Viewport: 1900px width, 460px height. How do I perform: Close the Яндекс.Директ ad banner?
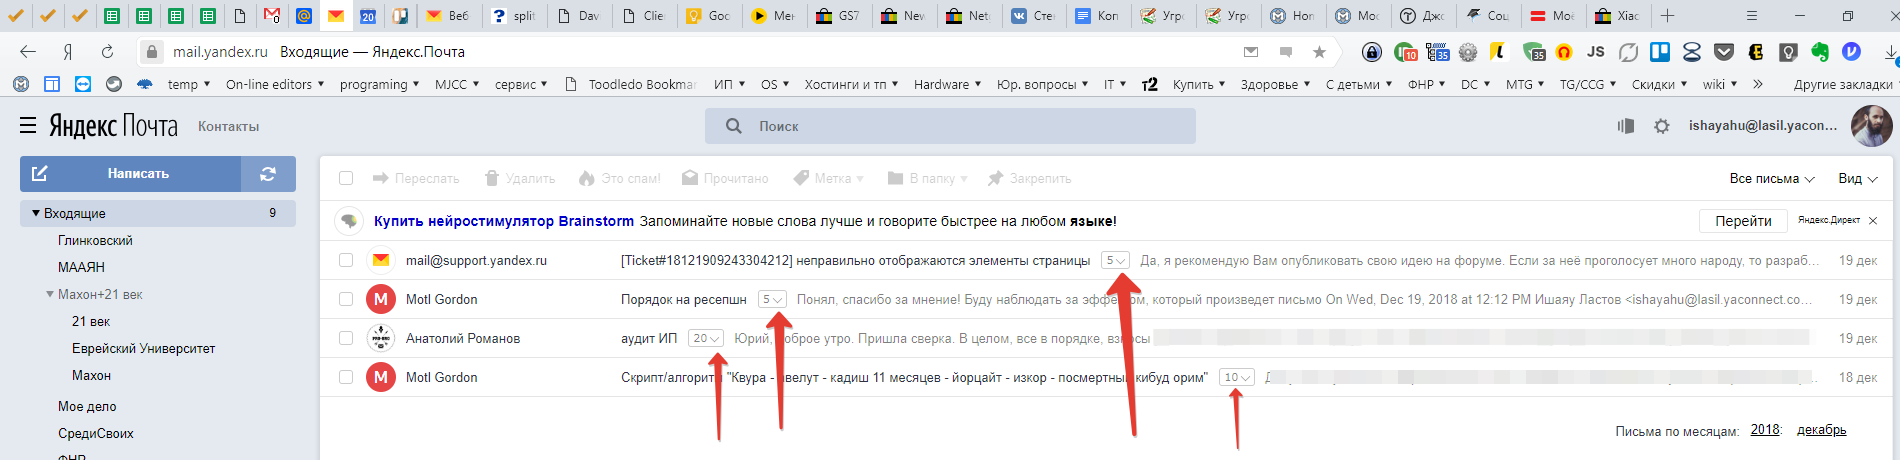[1873, 221]
